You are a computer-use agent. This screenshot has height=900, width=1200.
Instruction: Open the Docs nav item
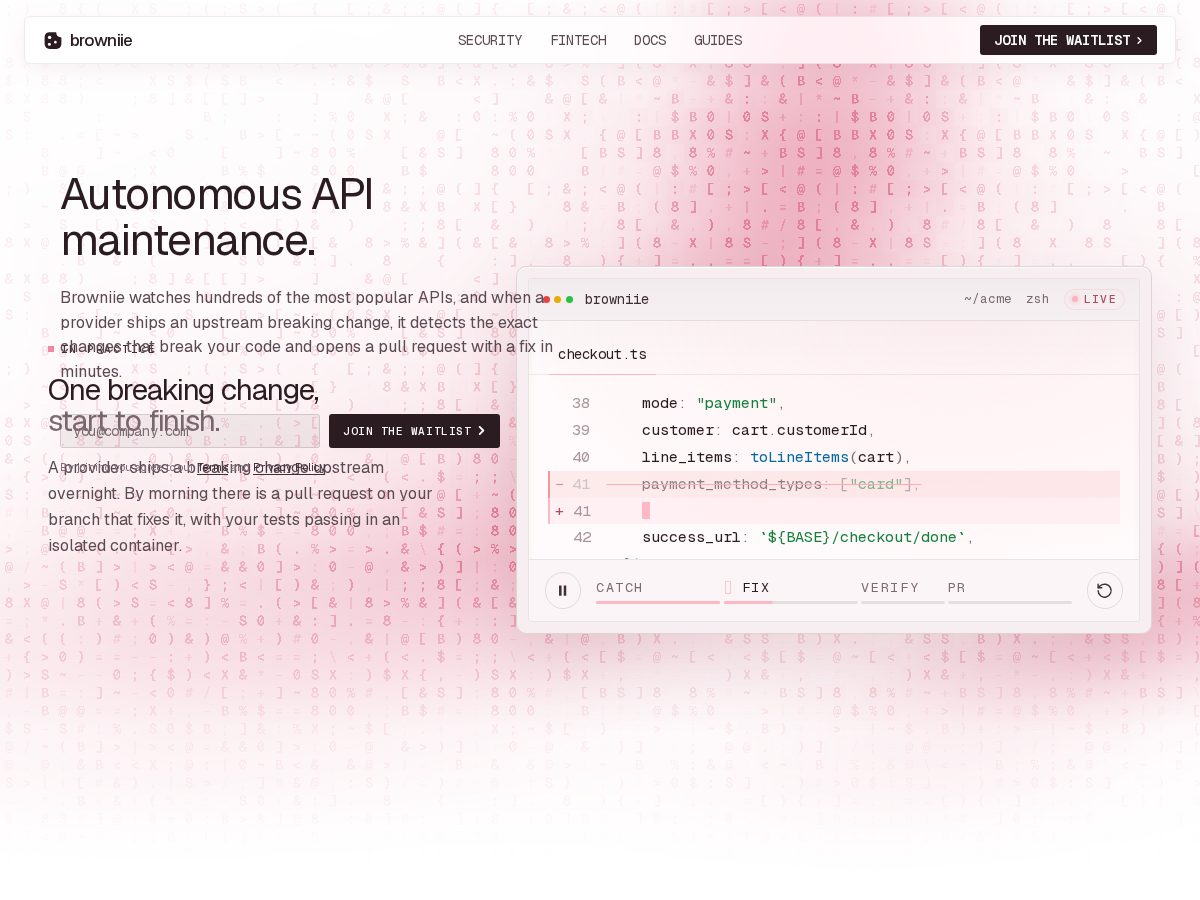point(650,40)
